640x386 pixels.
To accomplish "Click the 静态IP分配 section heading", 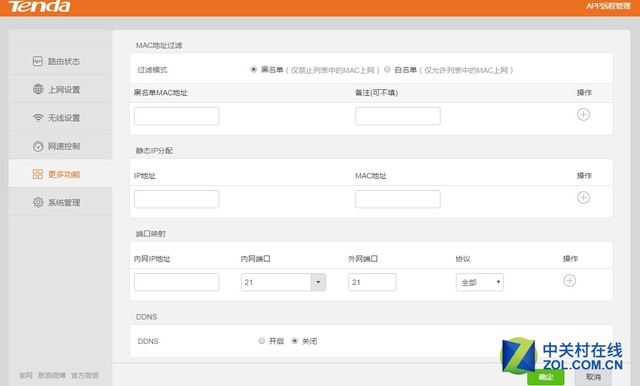I will [x=154, y=151].
